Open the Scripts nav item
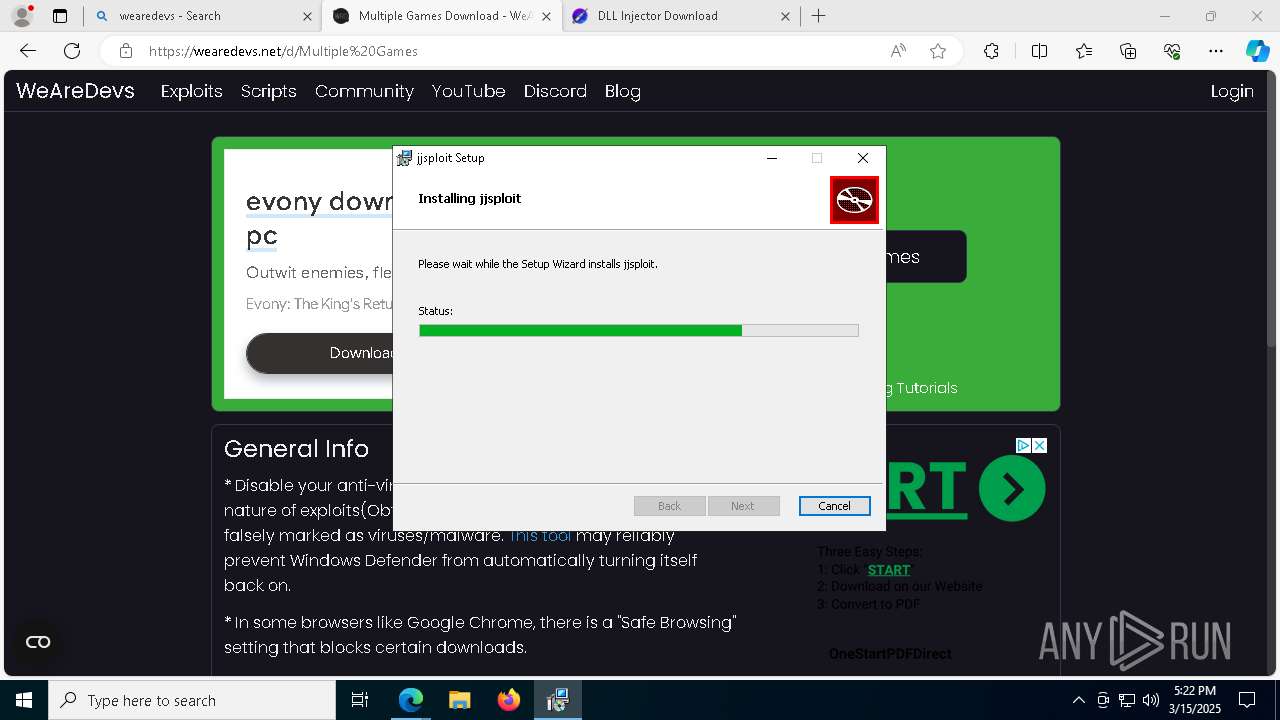The image size is (1280, 720). [268, 91]
